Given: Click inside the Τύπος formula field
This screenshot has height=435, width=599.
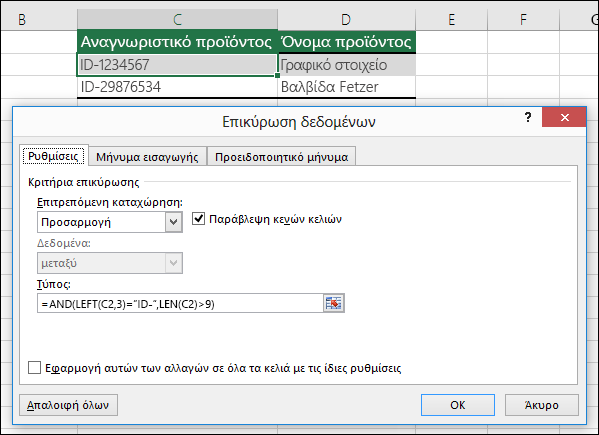Looking at the screenshot, I should [180, 304].
